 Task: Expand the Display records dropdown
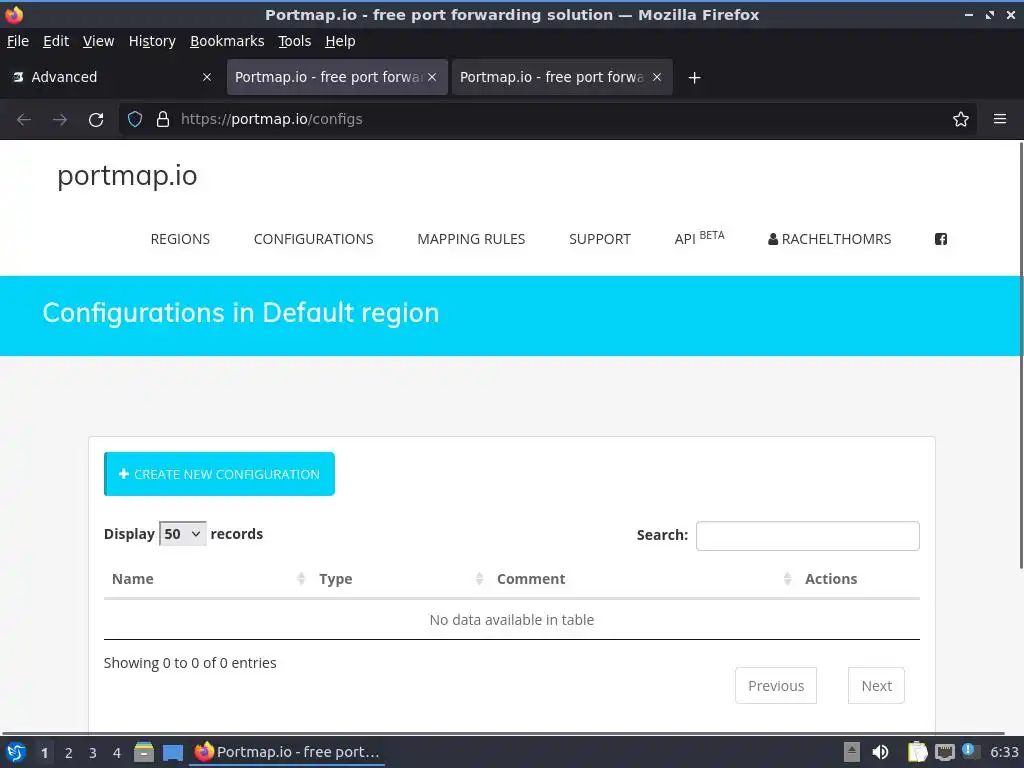pyautogui.click(x=182, y=534)
